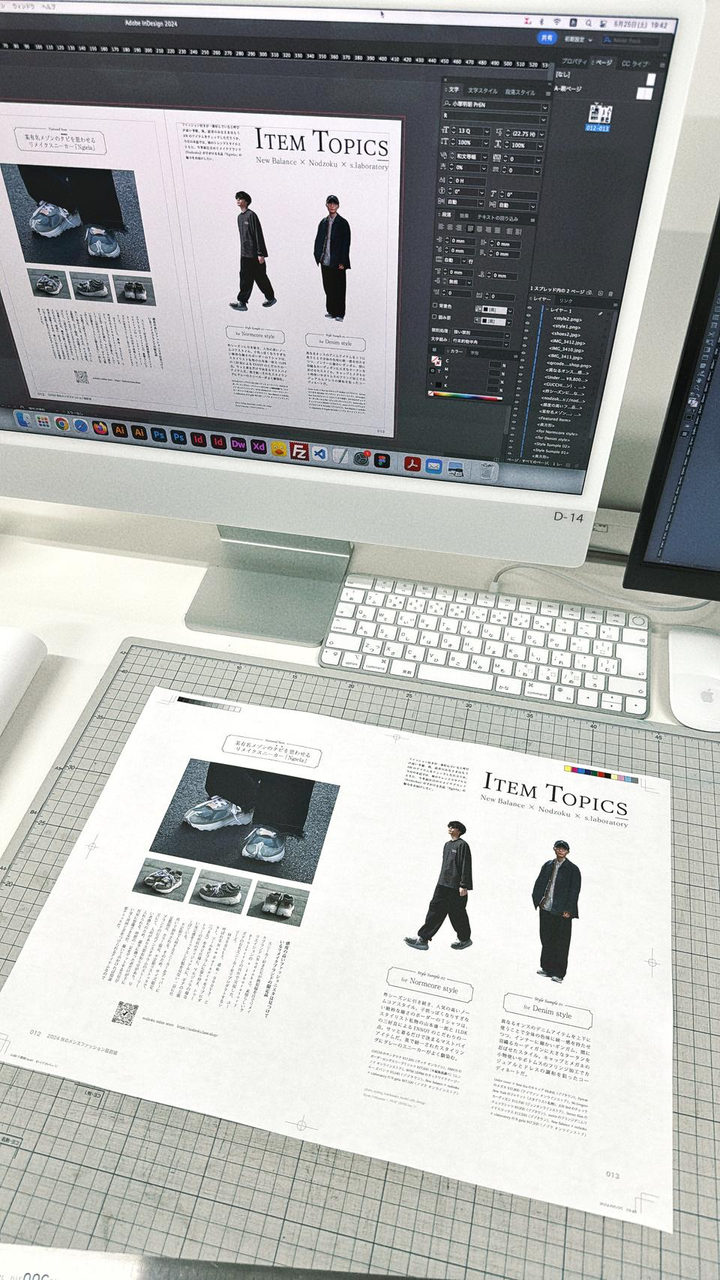Click the blue 共有 share button
Image resolution: width=720 pixels, height=1280 pixels.
547,38
